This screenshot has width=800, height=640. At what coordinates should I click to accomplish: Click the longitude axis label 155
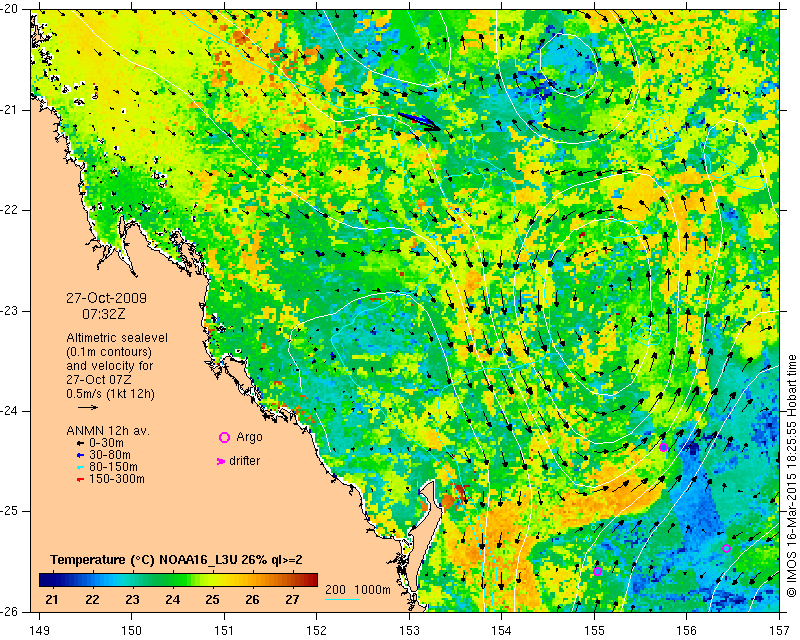[594, 631]
